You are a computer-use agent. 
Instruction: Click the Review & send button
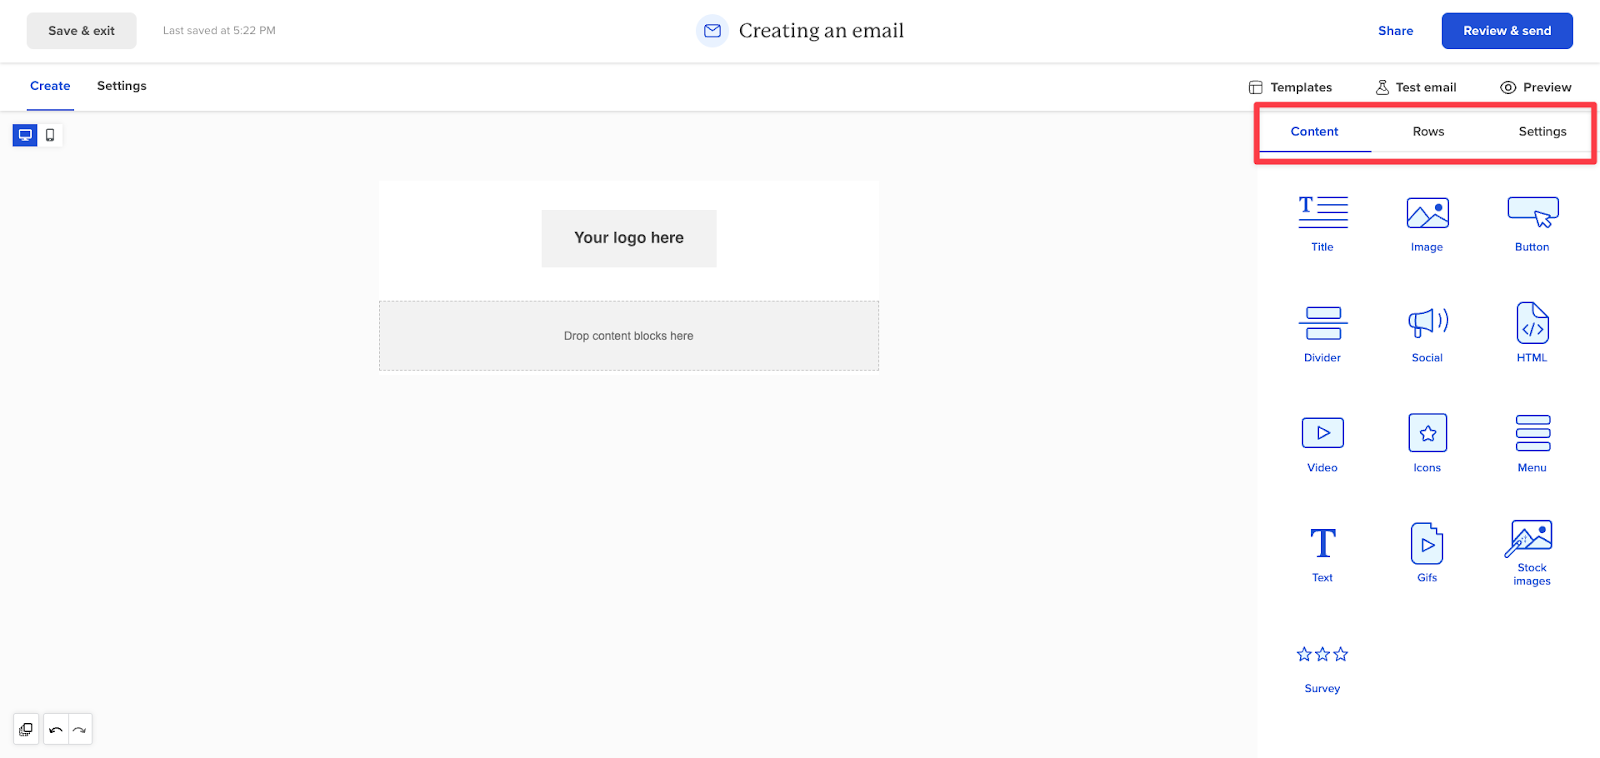point(1505,30)
